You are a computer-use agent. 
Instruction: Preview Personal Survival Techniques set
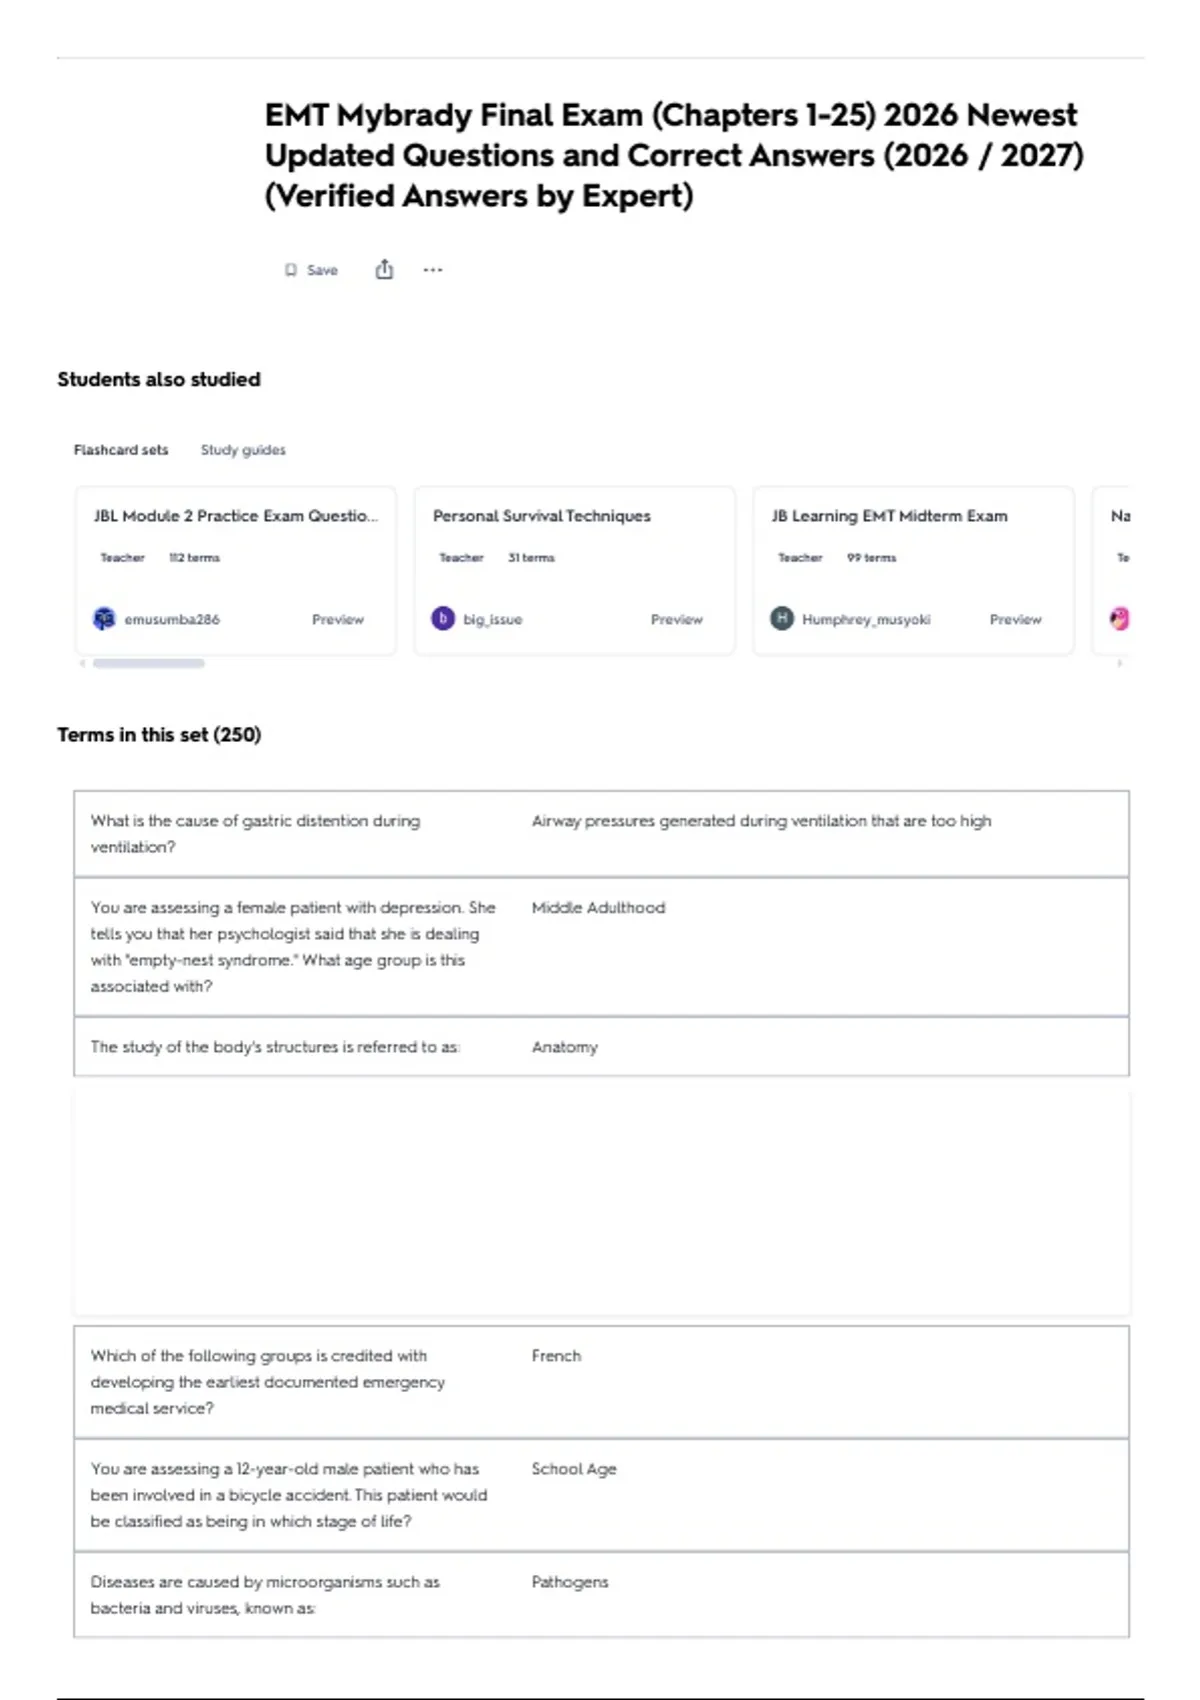[677, 620]
